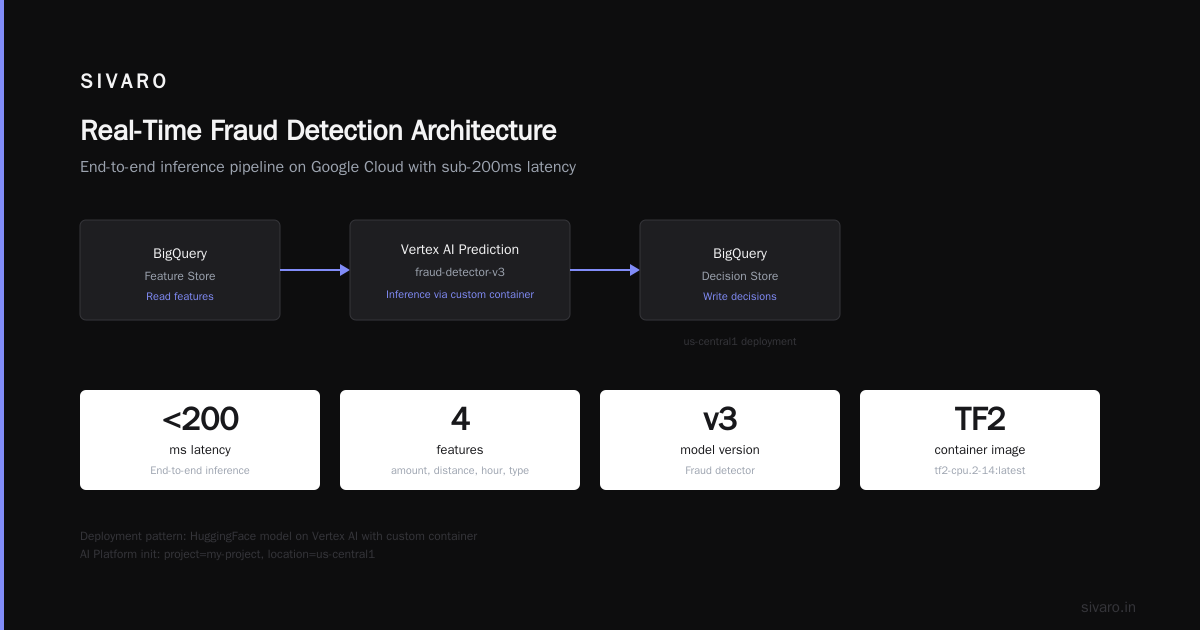The image size is (1200, 630).
Task: Click arrow between Vertex AI and Decision Store
Action: 605,270
